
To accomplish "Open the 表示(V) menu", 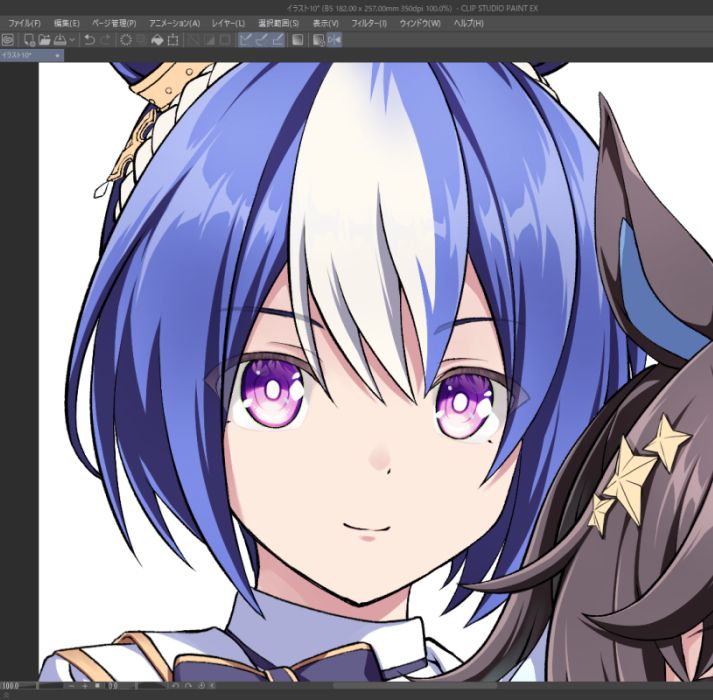I will click(x=326, y=23).
